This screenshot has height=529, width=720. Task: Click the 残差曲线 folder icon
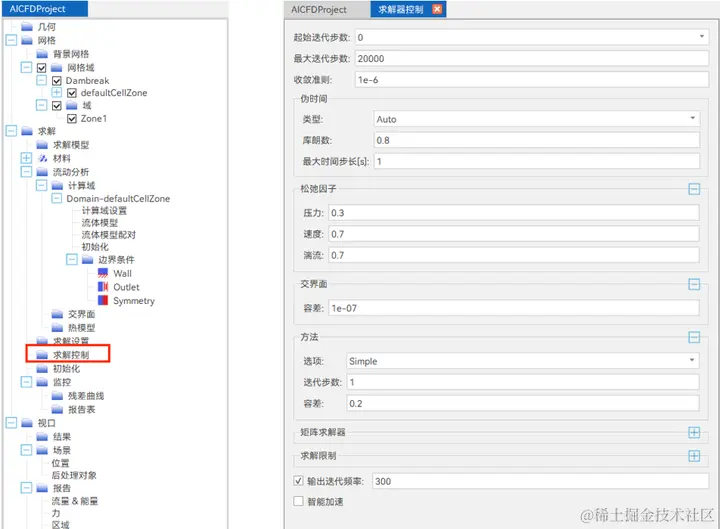(x=57, y=396)
